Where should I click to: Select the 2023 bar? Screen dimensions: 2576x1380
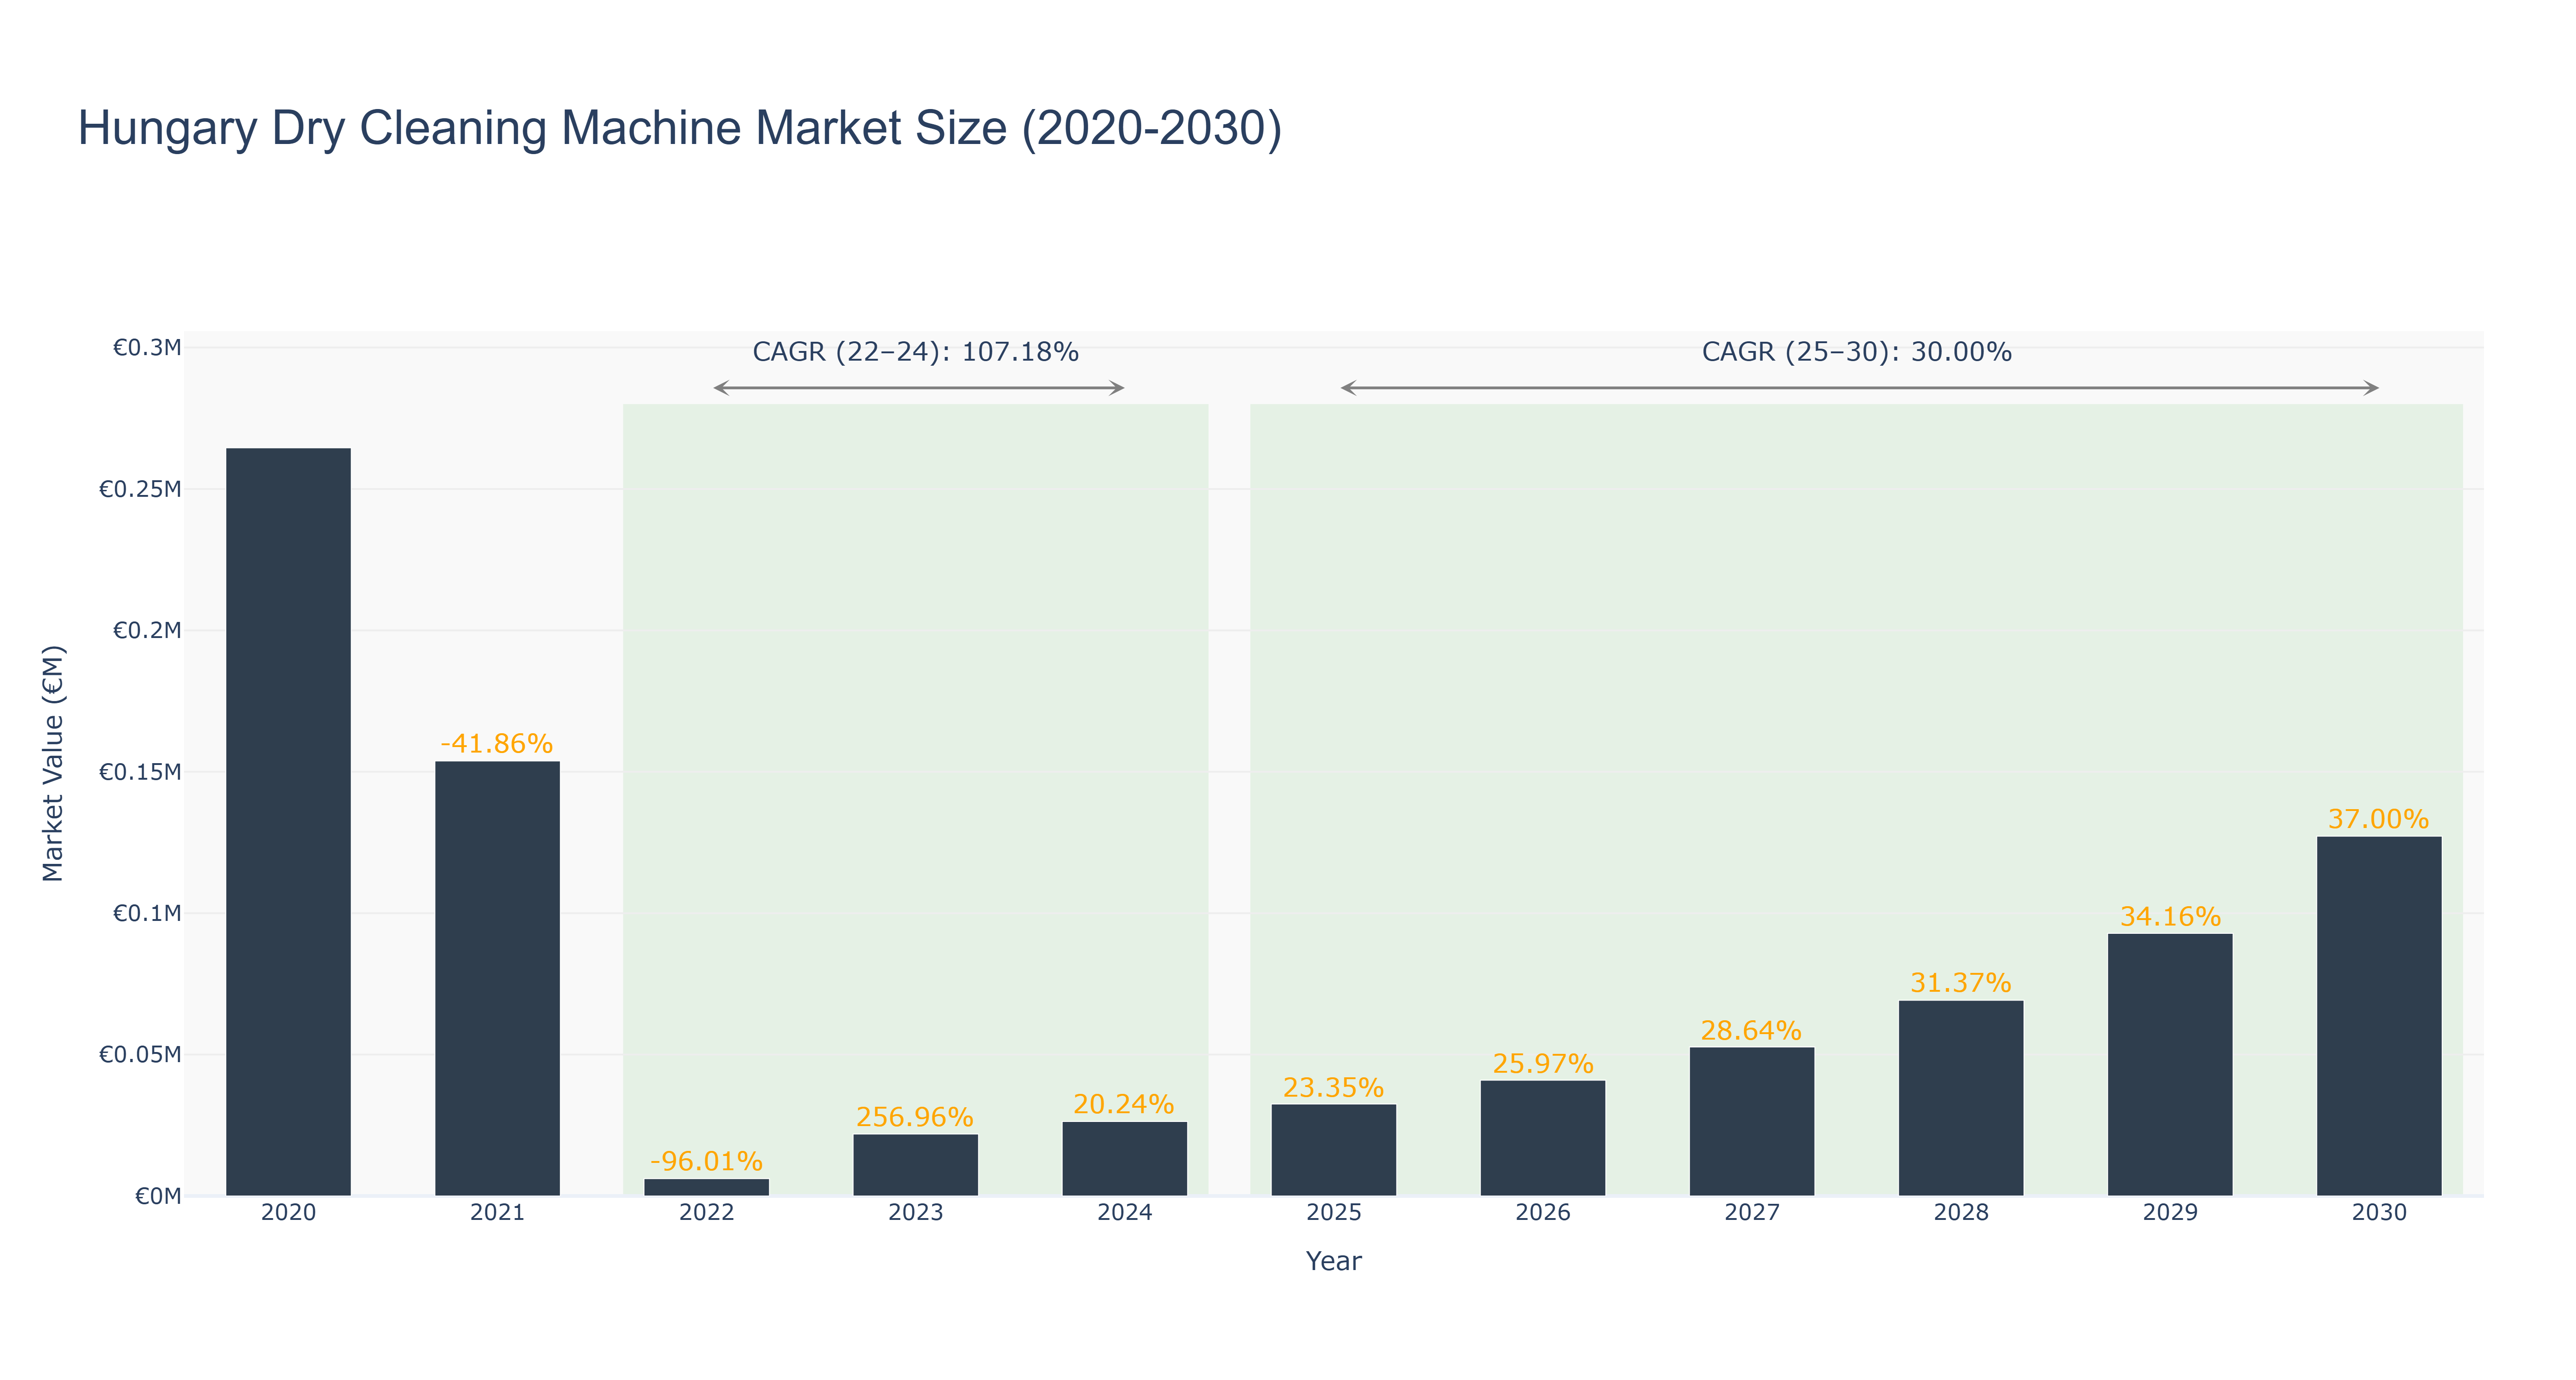[915, 1165]
